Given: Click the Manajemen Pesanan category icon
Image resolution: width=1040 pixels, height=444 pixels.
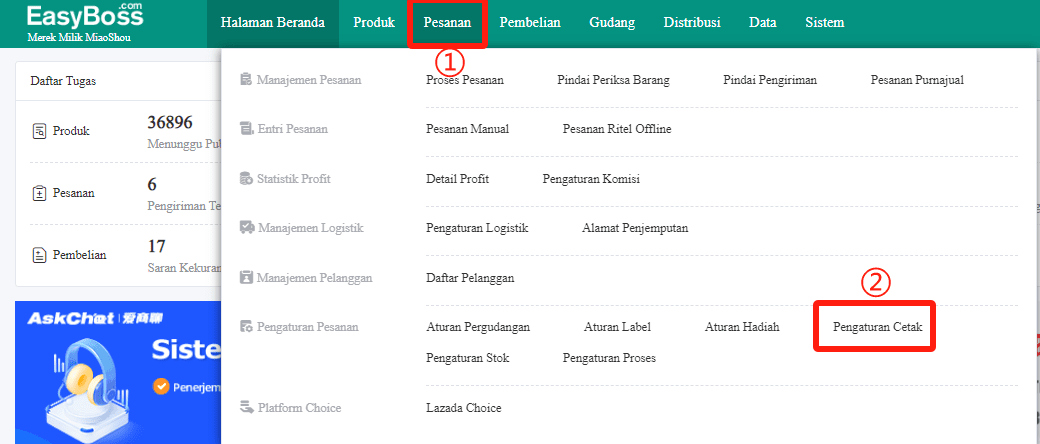Looking at the screenshot, I should (x=245, y=80).
